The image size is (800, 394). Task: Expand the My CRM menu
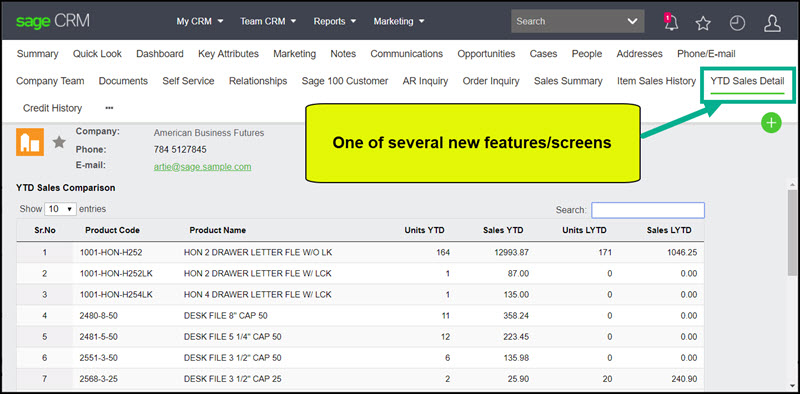(x=200, y=21)
